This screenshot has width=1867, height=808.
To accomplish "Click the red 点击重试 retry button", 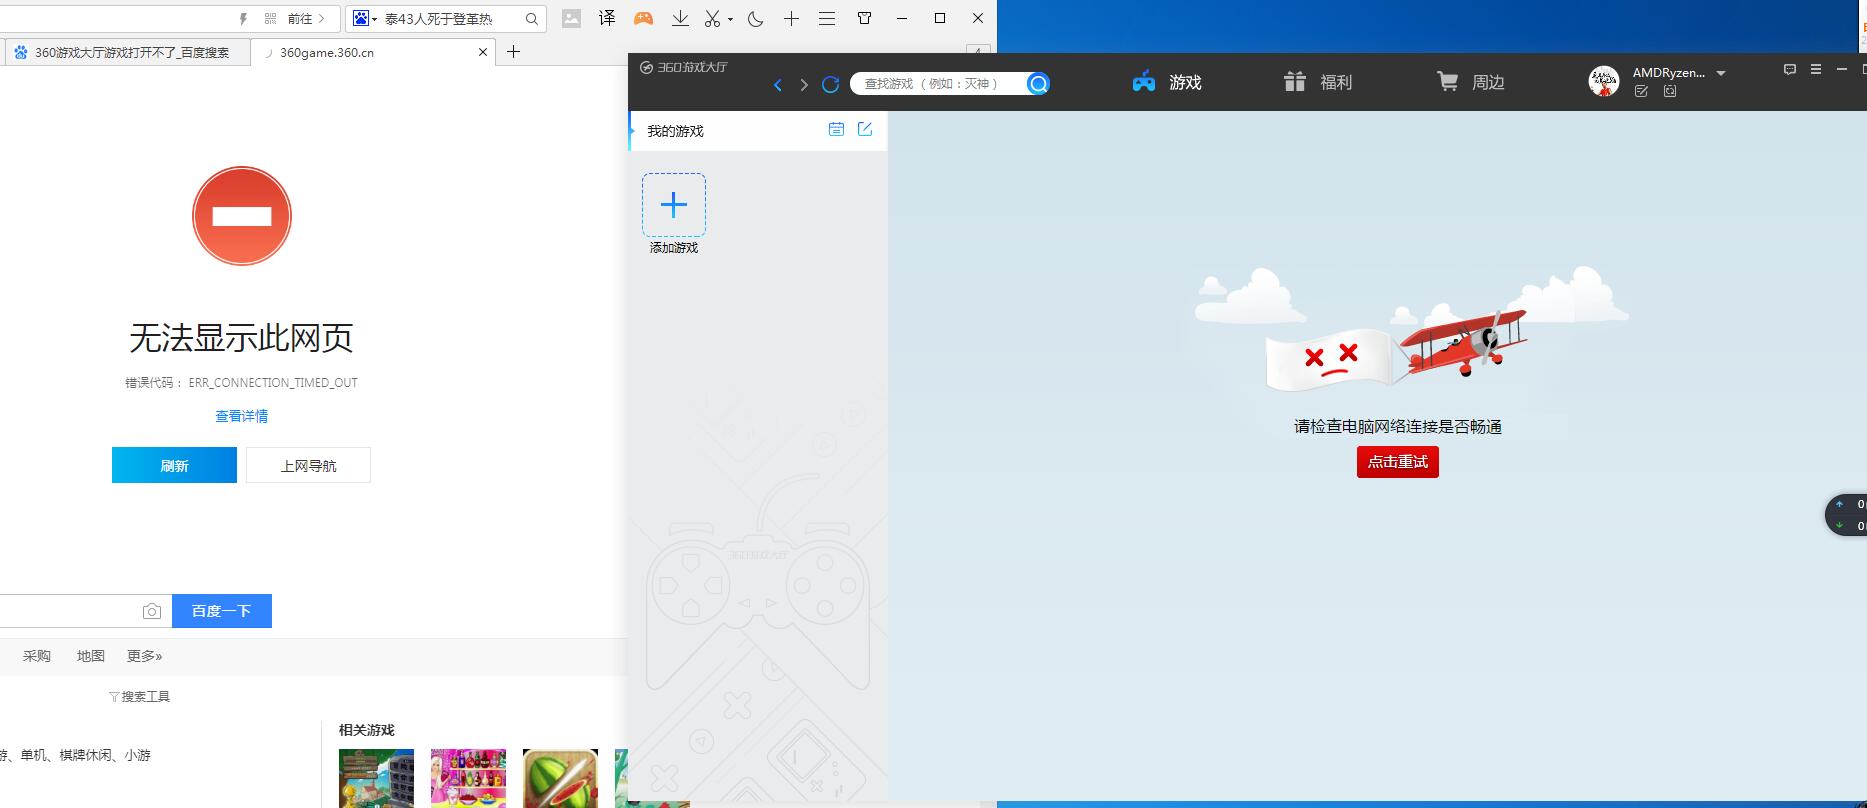I will click(x=1397, y=462).
